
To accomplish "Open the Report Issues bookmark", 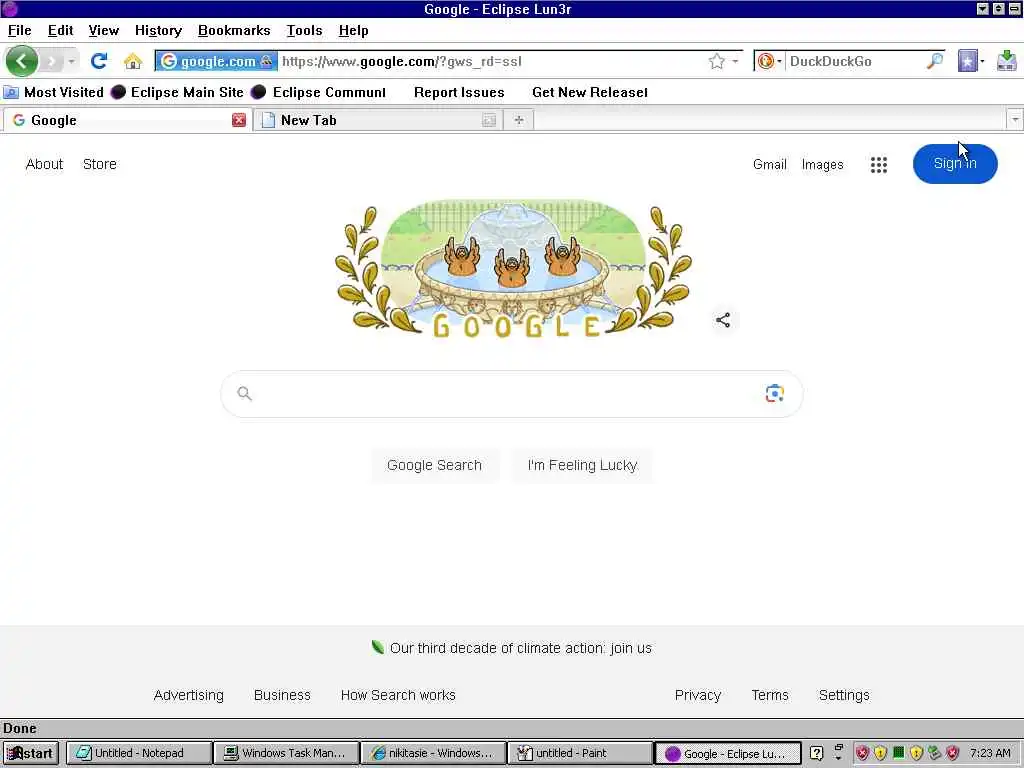I will pyautogui.click(x=459, y=92).
